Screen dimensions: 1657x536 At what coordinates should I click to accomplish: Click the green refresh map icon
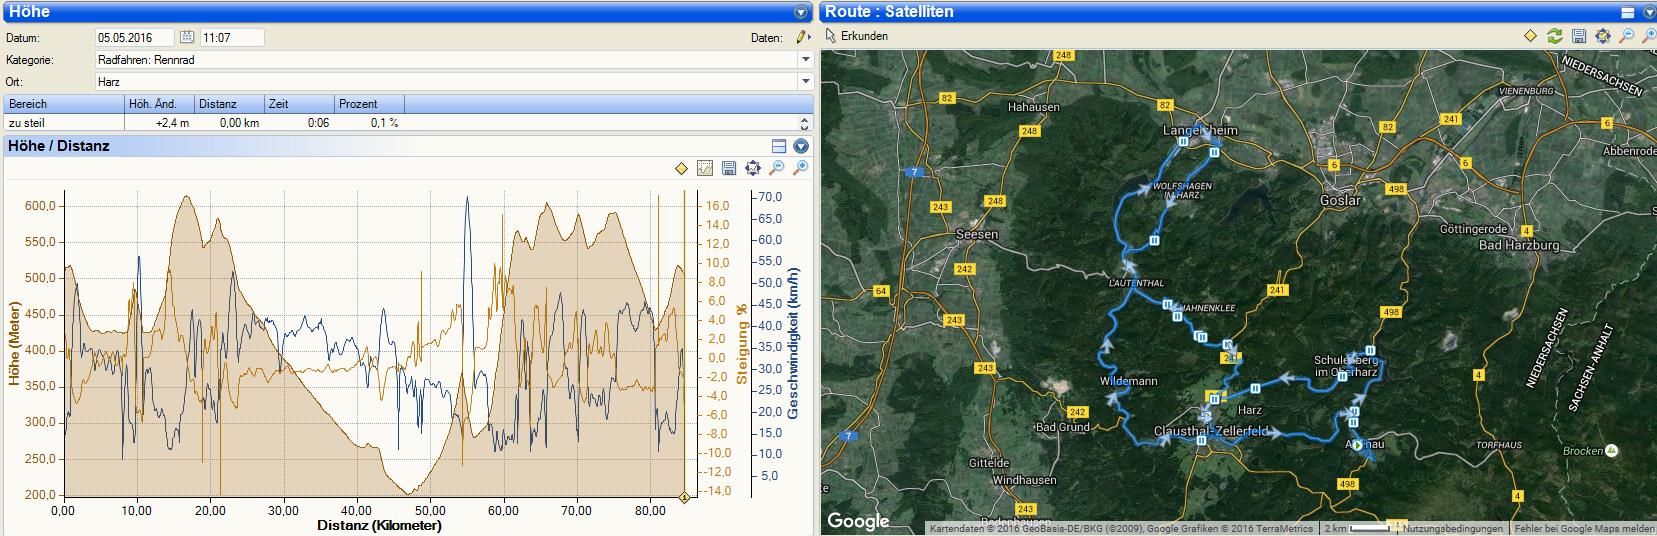tap(1554, 36)
